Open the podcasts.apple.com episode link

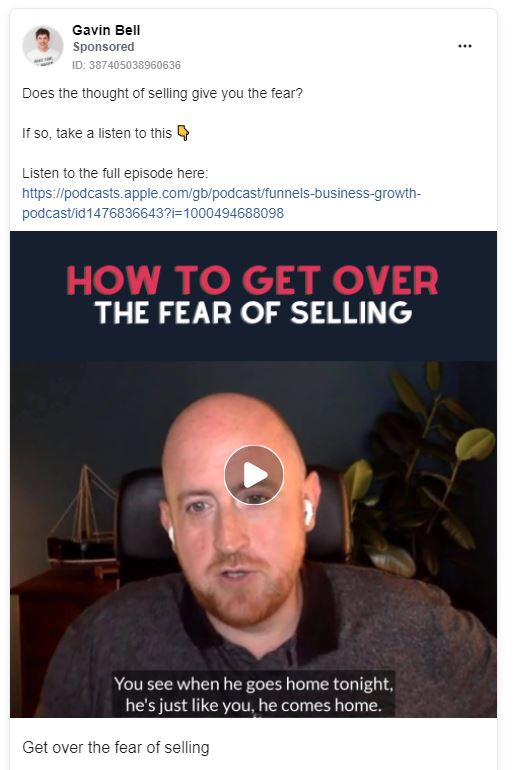pyautogui.click(x=221, y=203)
